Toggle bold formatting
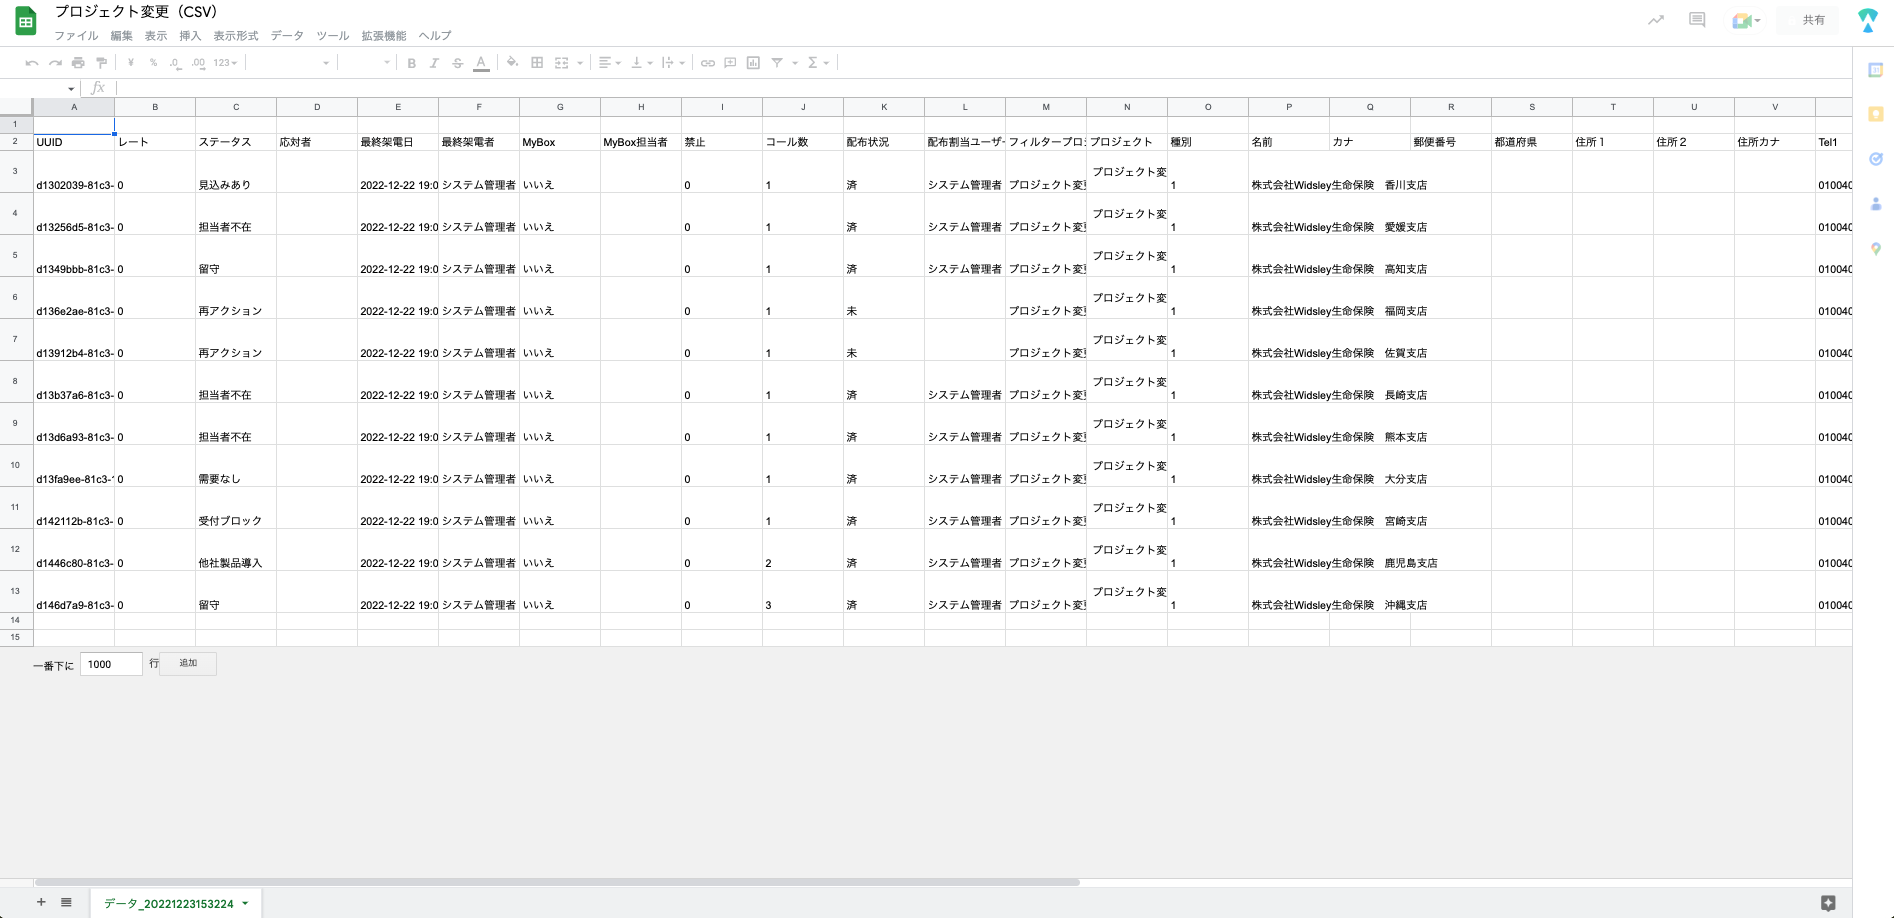 coord(411,63)
